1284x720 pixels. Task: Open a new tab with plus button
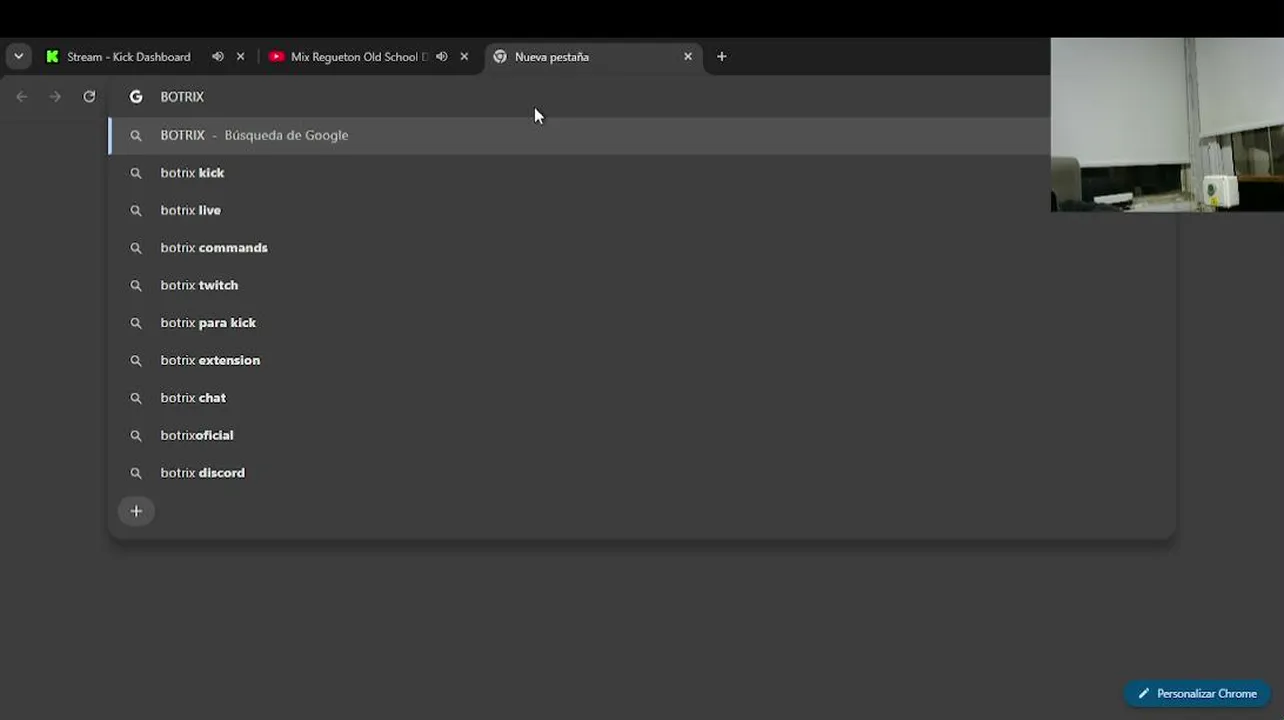pos(722,57)
